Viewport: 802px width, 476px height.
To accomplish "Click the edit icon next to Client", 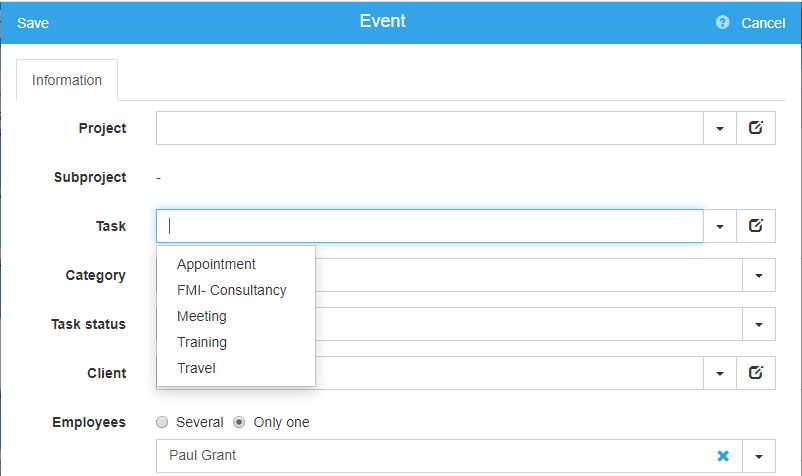I will [x=756, y=373].
